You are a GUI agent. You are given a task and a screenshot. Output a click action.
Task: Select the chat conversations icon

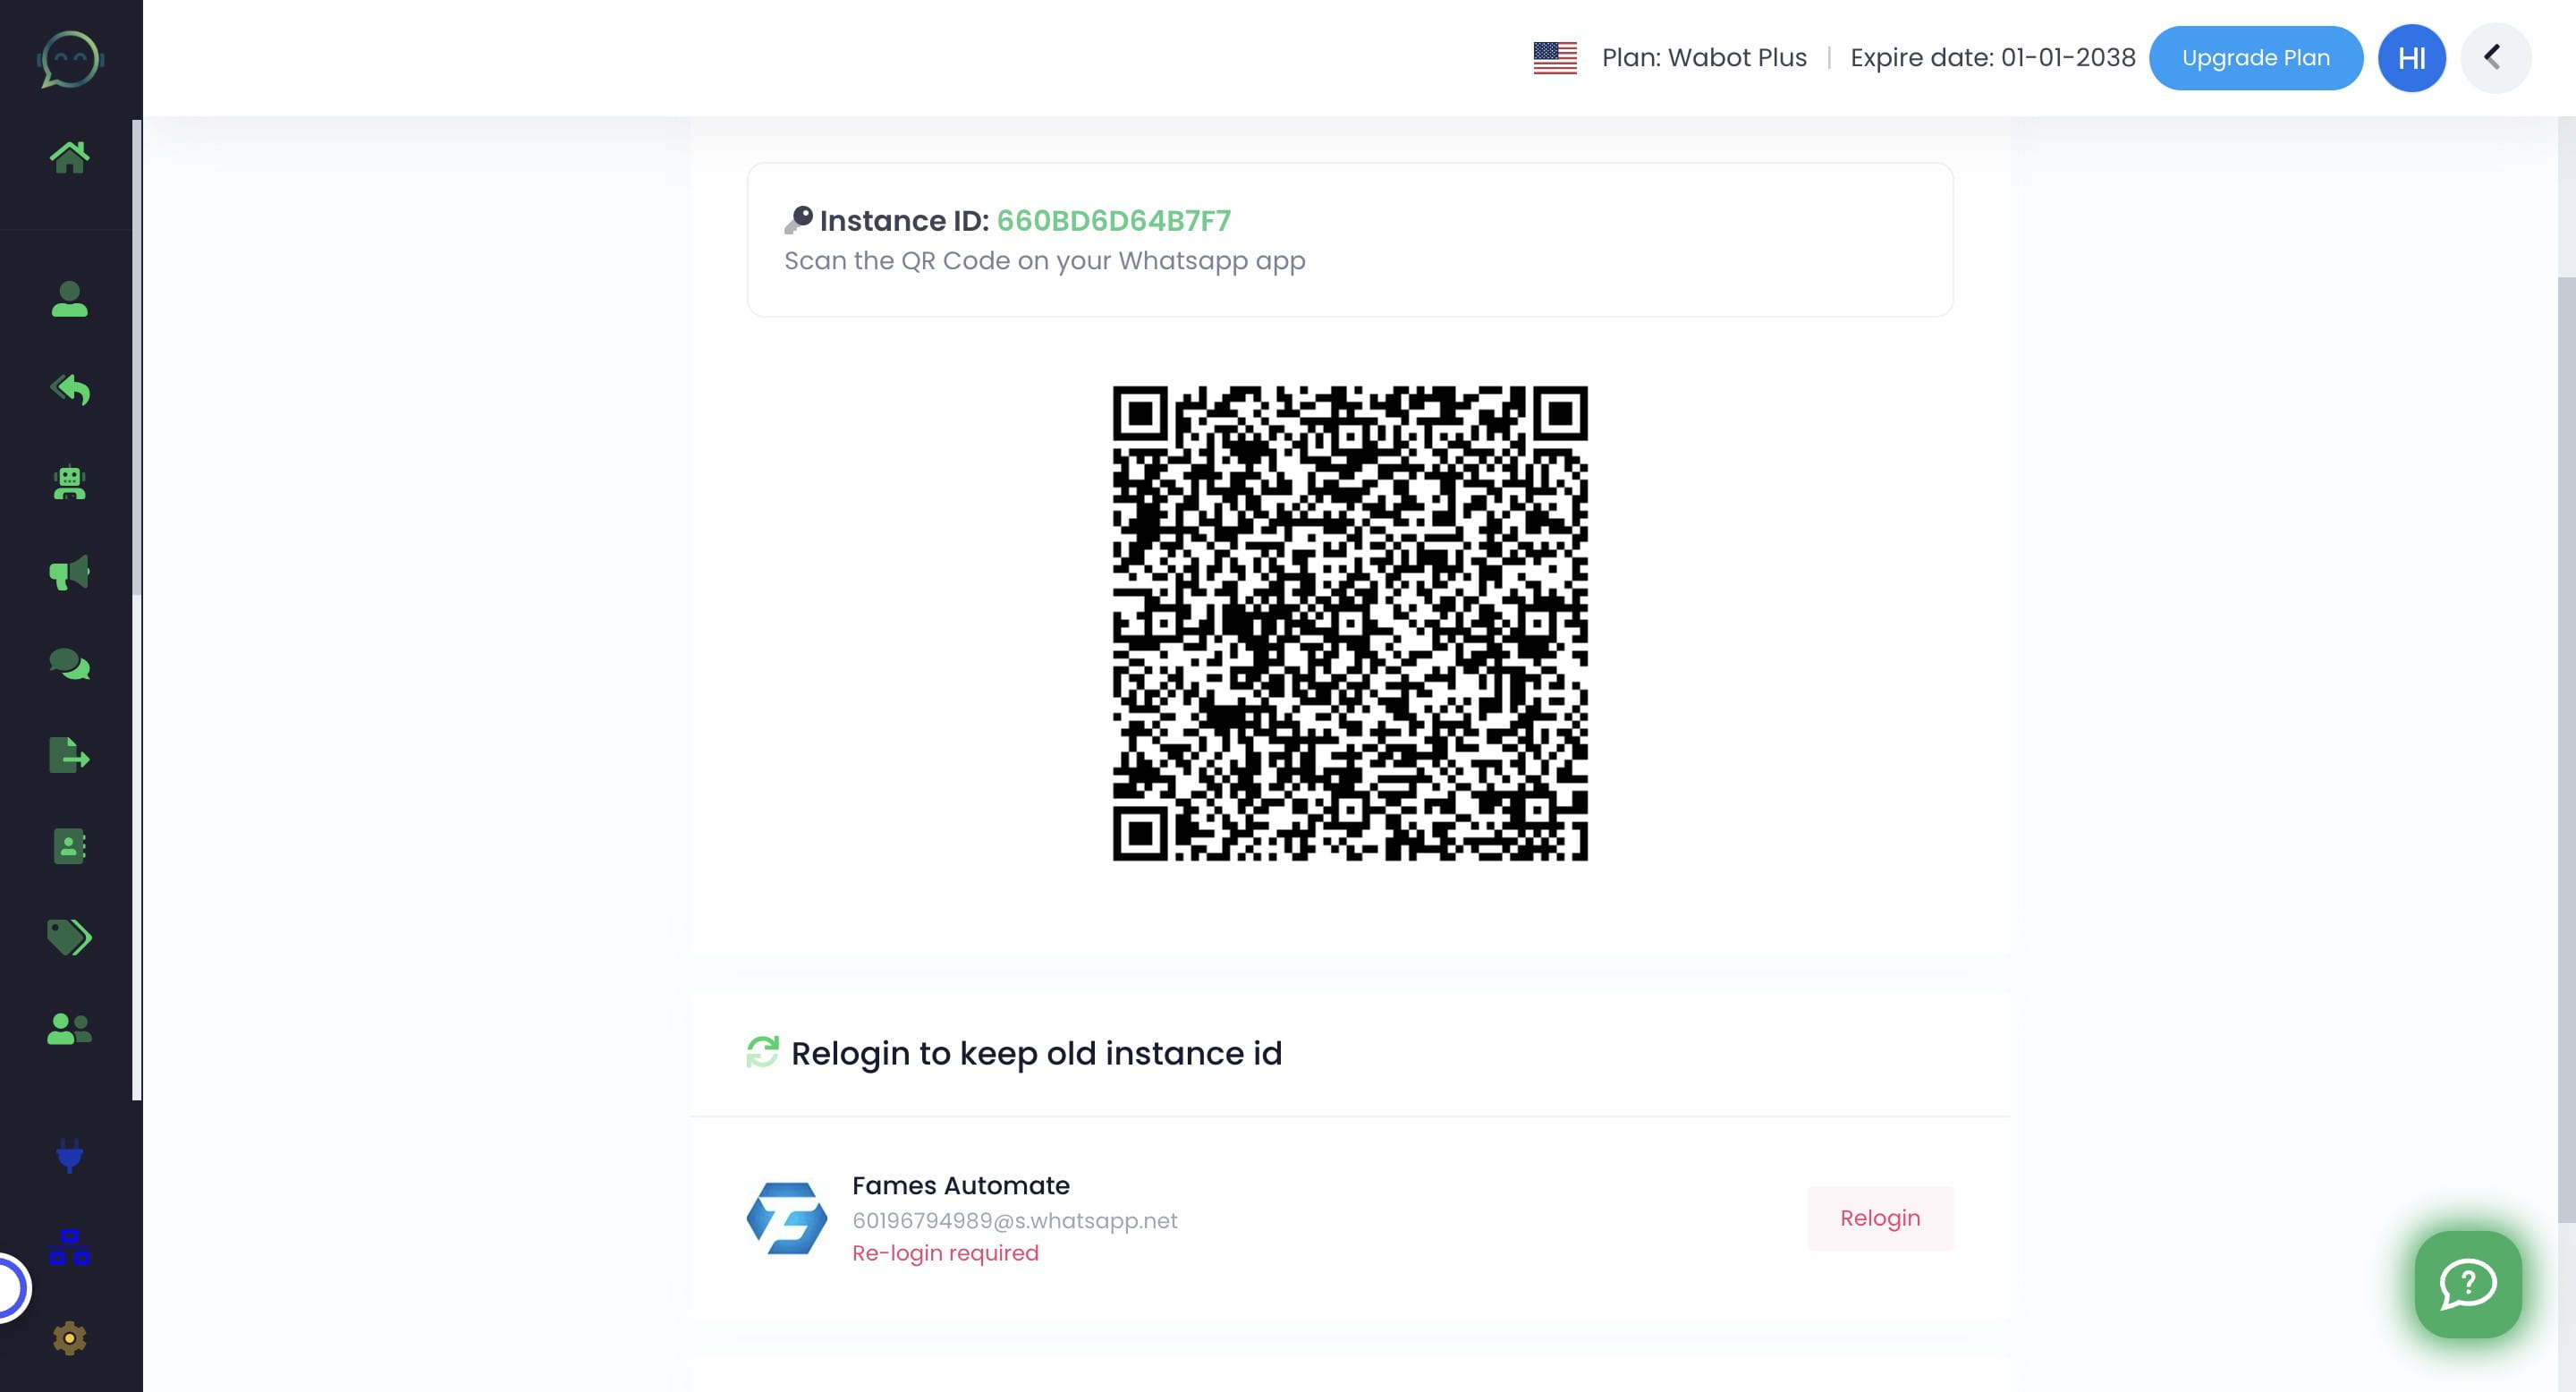click(69, 663)
